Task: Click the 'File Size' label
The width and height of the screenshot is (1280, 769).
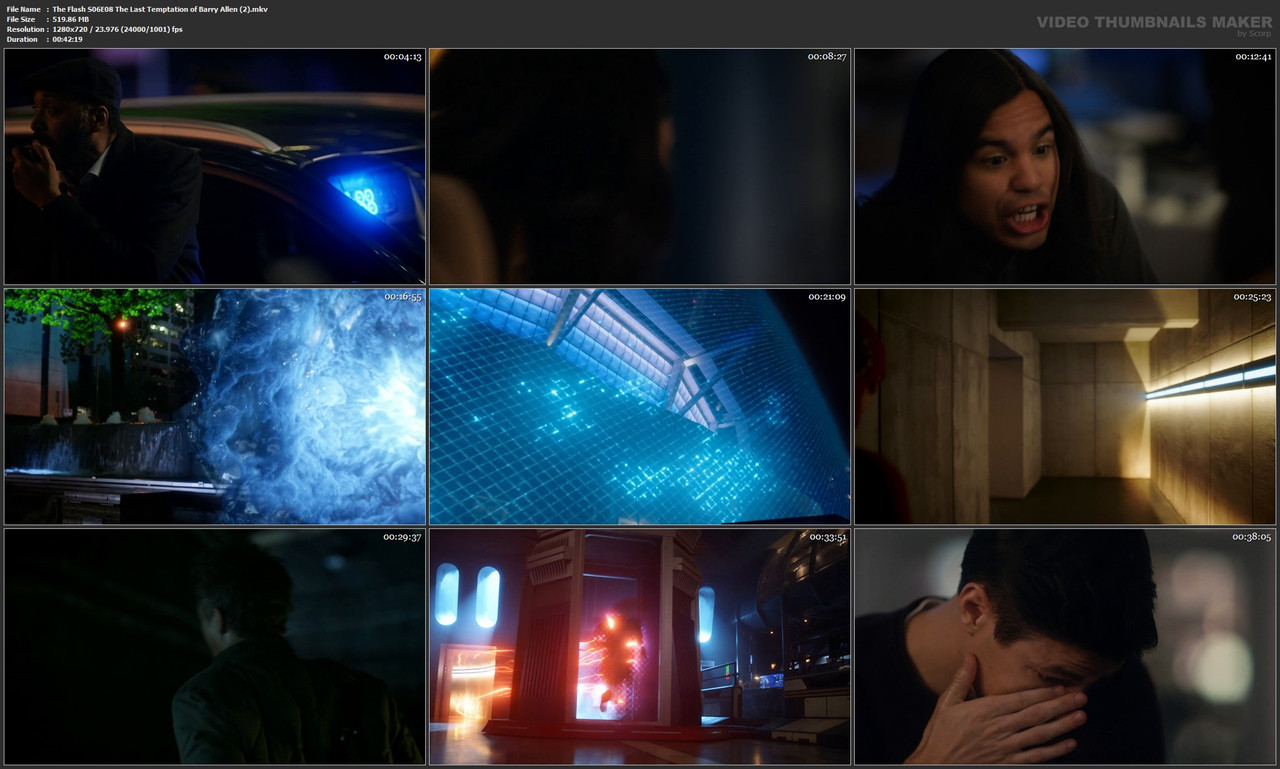Action: tap(21, 19)
